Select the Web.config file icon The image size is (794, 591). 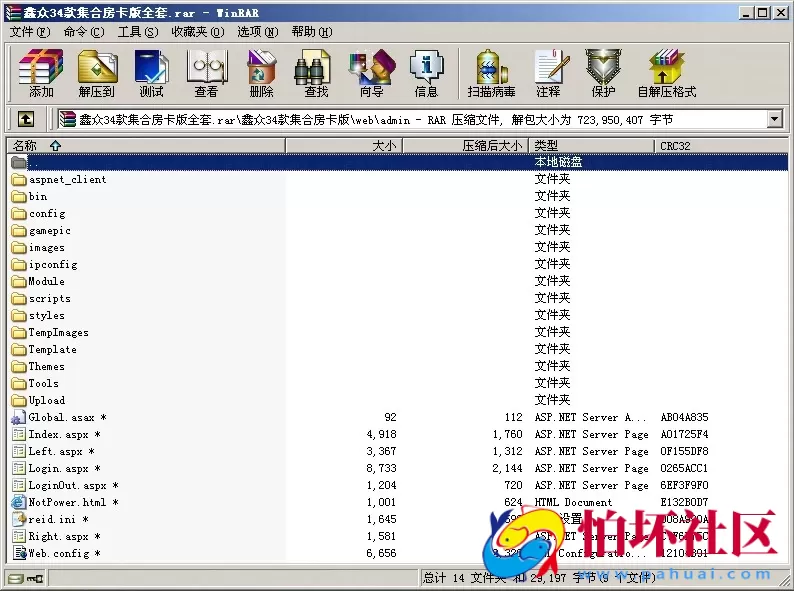[x=19, y=553]
